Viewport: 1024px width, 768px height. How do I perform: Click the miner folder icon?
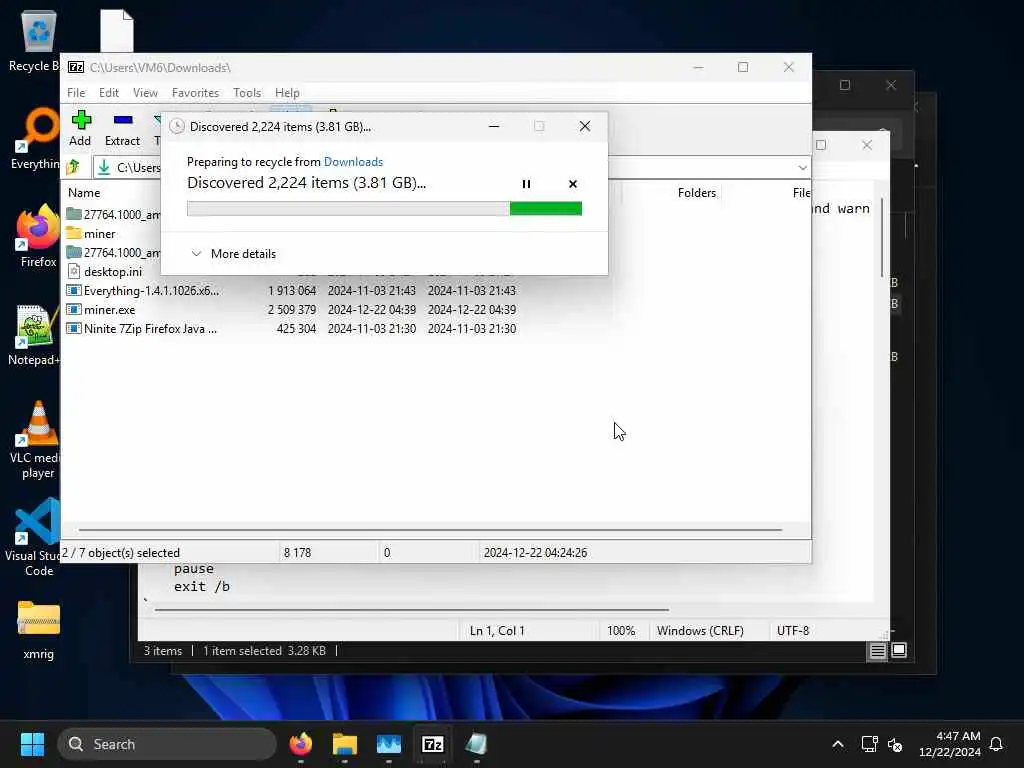(x=74, y=233)
